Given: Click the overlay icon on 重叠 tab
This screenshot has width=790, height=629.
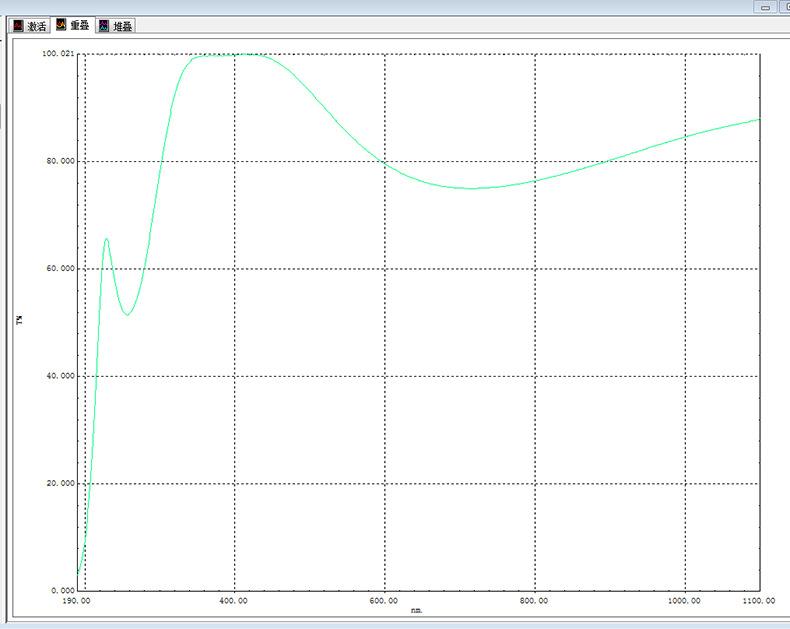Looking at the screenshot, I should (x=61, y=25).
